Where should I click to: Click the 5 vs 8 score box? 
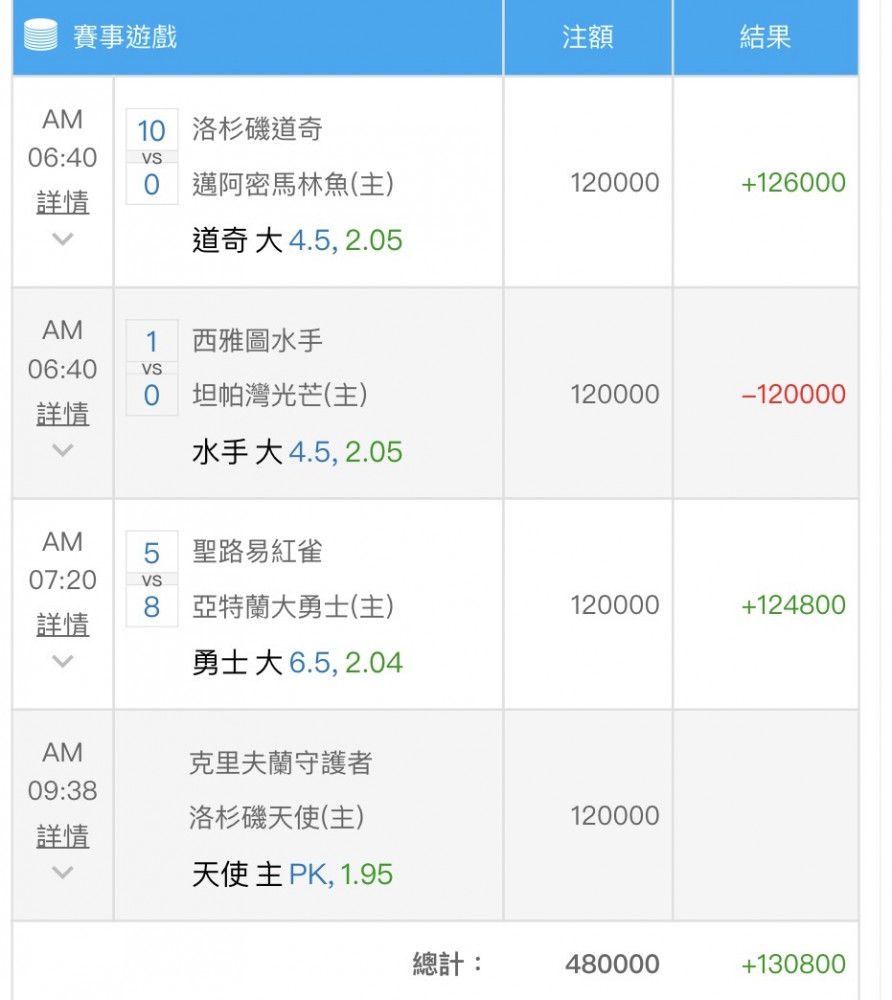click(x=152, y=579)
